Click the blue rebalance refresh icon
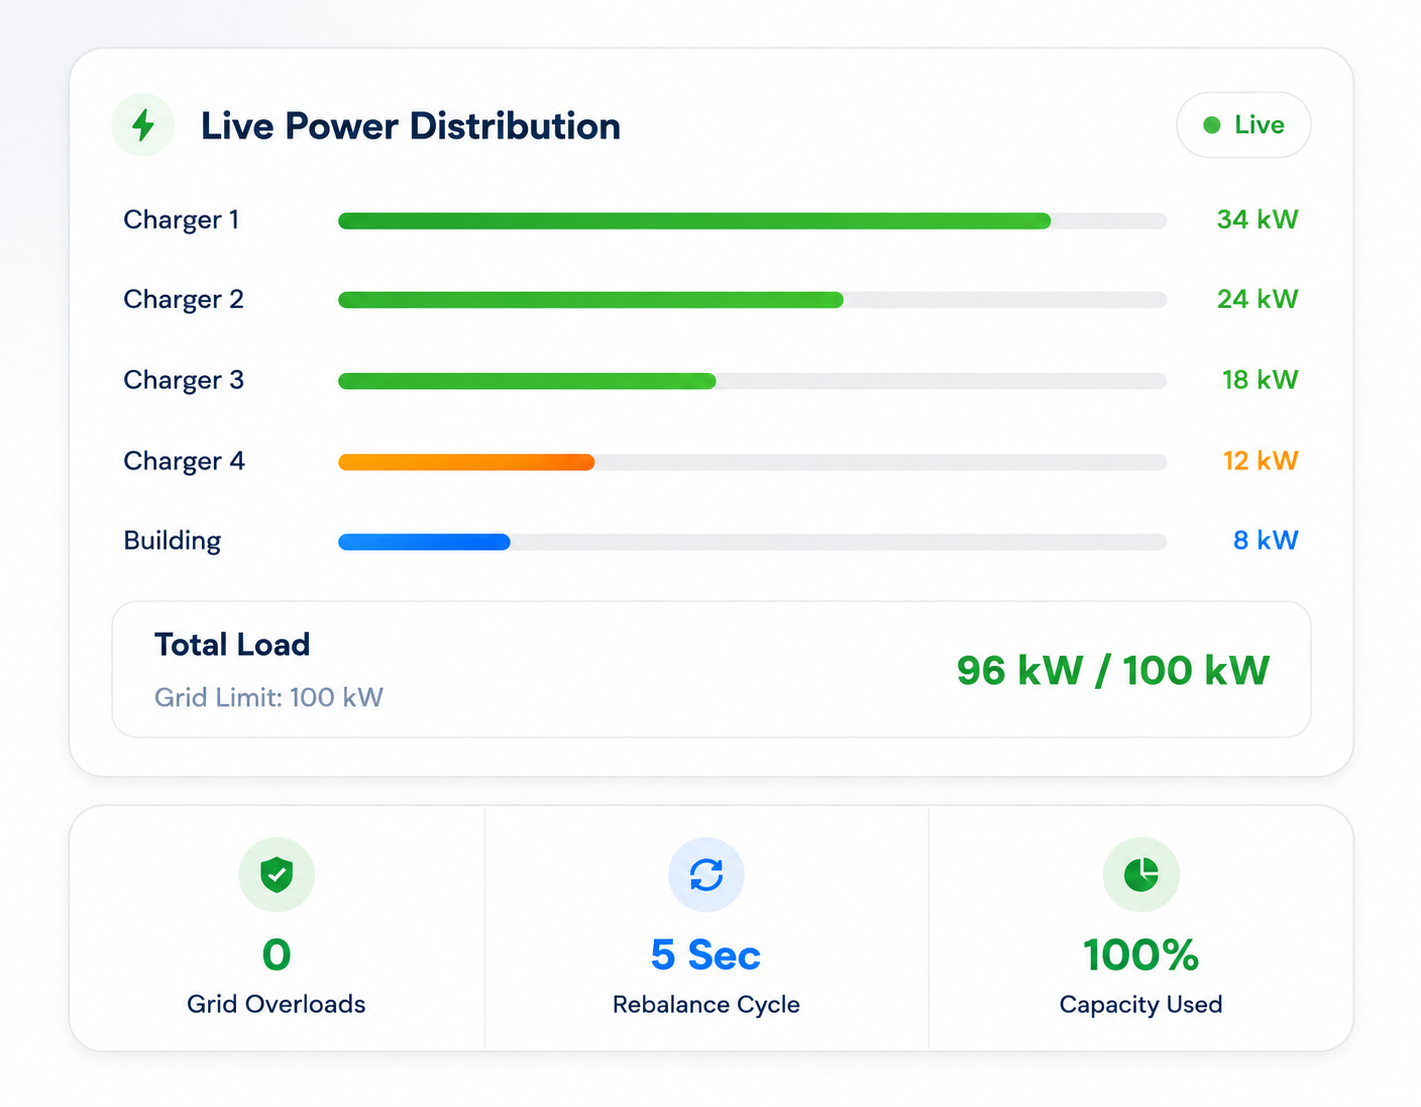The image size is (1421, 1107). click(x=706, y=874)
